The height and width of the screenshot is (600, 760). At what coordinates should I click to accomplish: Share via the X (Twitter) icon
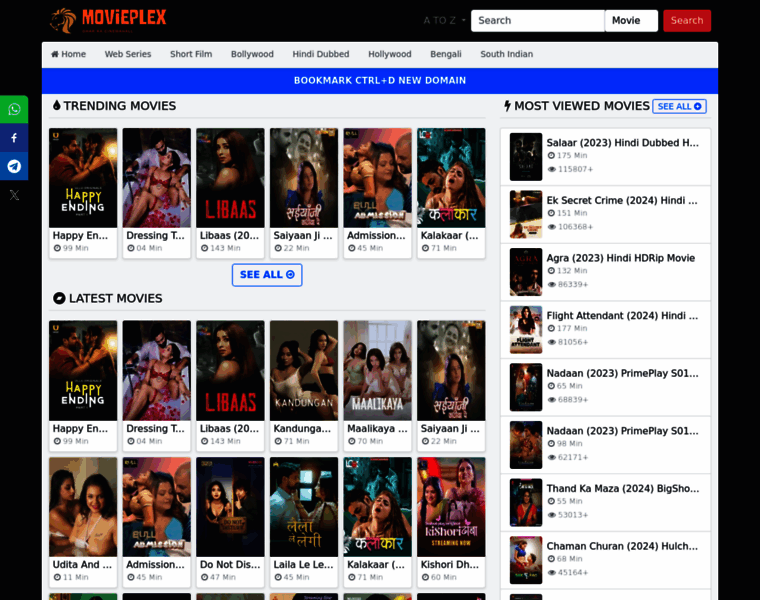click(x=14, y=195)
